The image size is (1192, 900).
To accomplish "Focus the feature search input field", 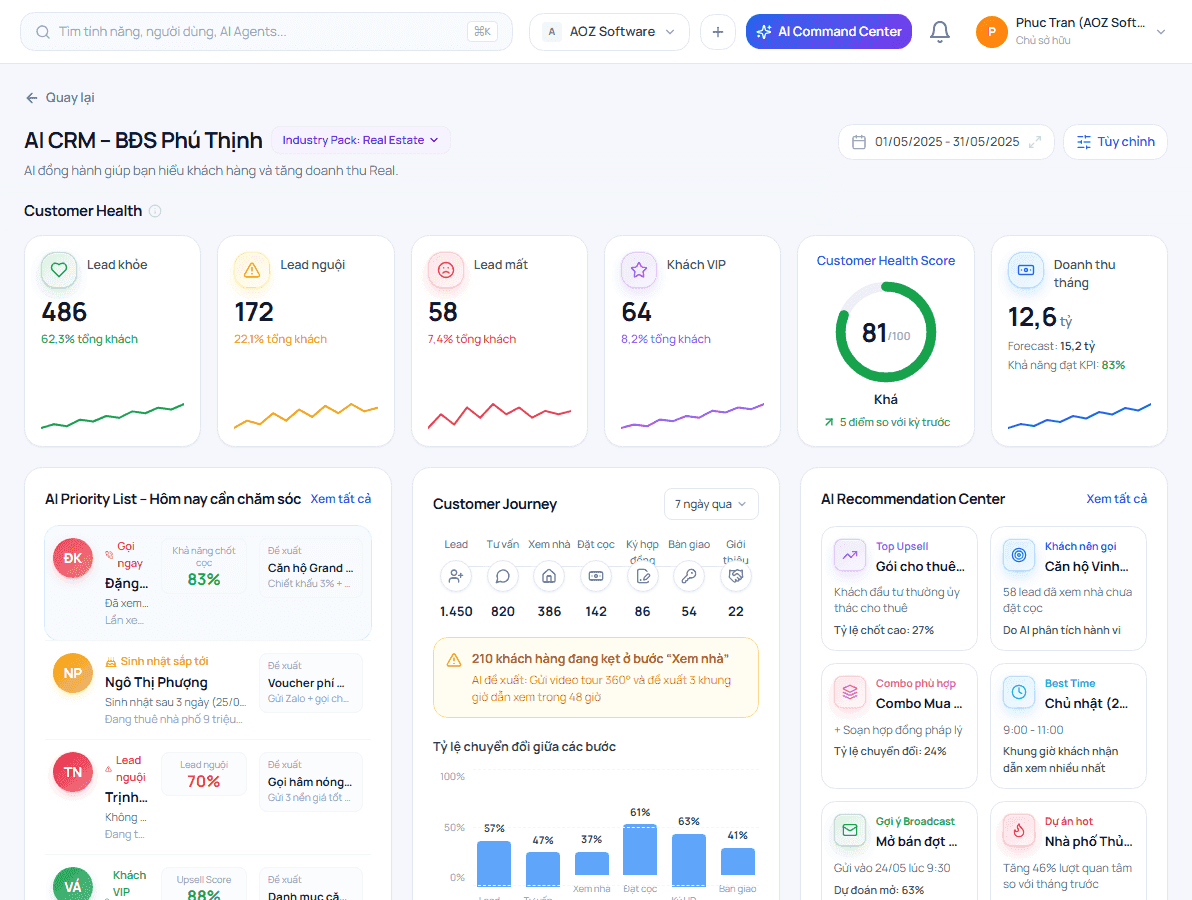I will [x=266, y=32].
